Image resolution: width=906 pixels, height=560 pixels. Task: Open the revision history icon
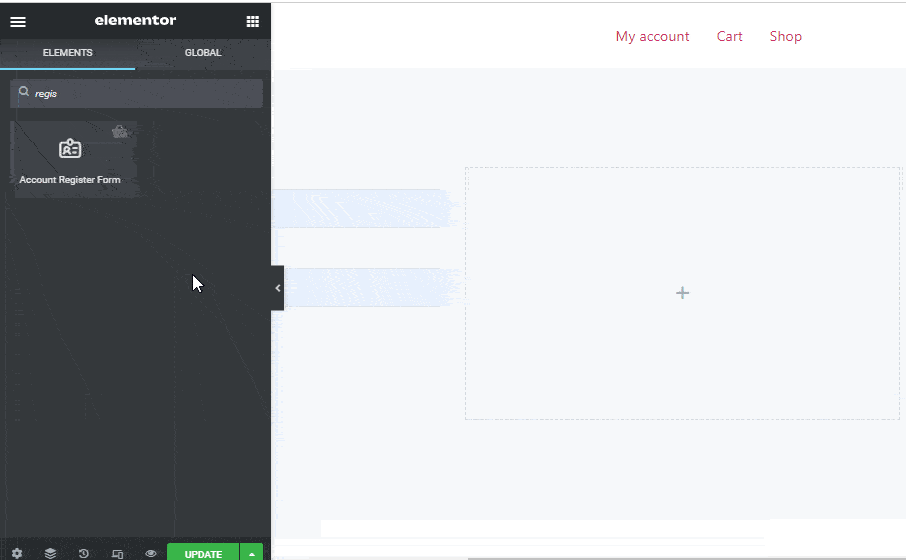click(83, 553)
